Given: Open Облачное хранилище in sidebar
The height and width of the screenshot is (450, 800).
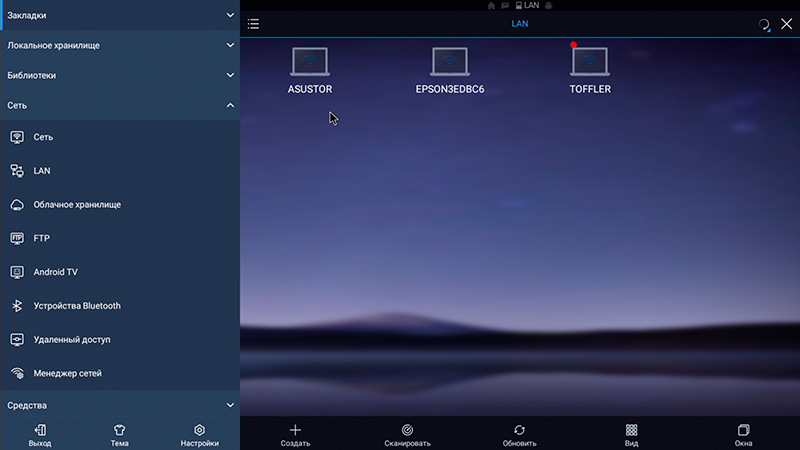Looking at the screenshot, I should coord(76,205).
